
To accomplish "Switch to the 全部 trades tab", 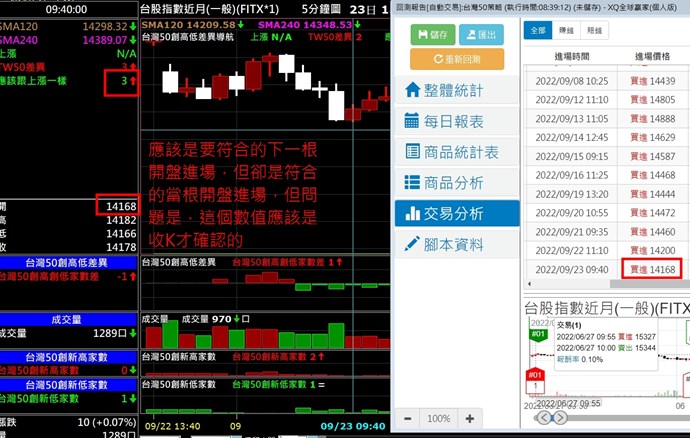I will click(538, 30).
